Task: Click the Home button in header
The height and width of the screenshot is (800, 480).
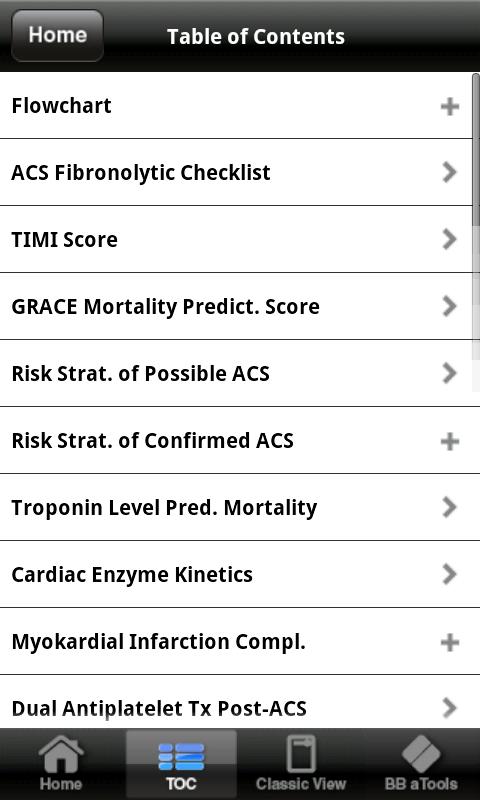Action: 57,35
